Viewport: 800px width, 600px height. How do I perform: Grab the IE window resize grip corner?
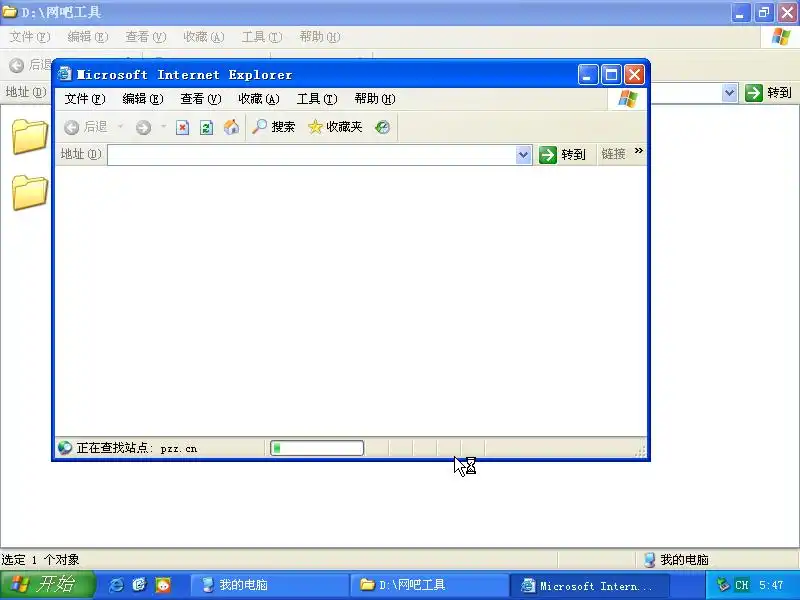640,451
